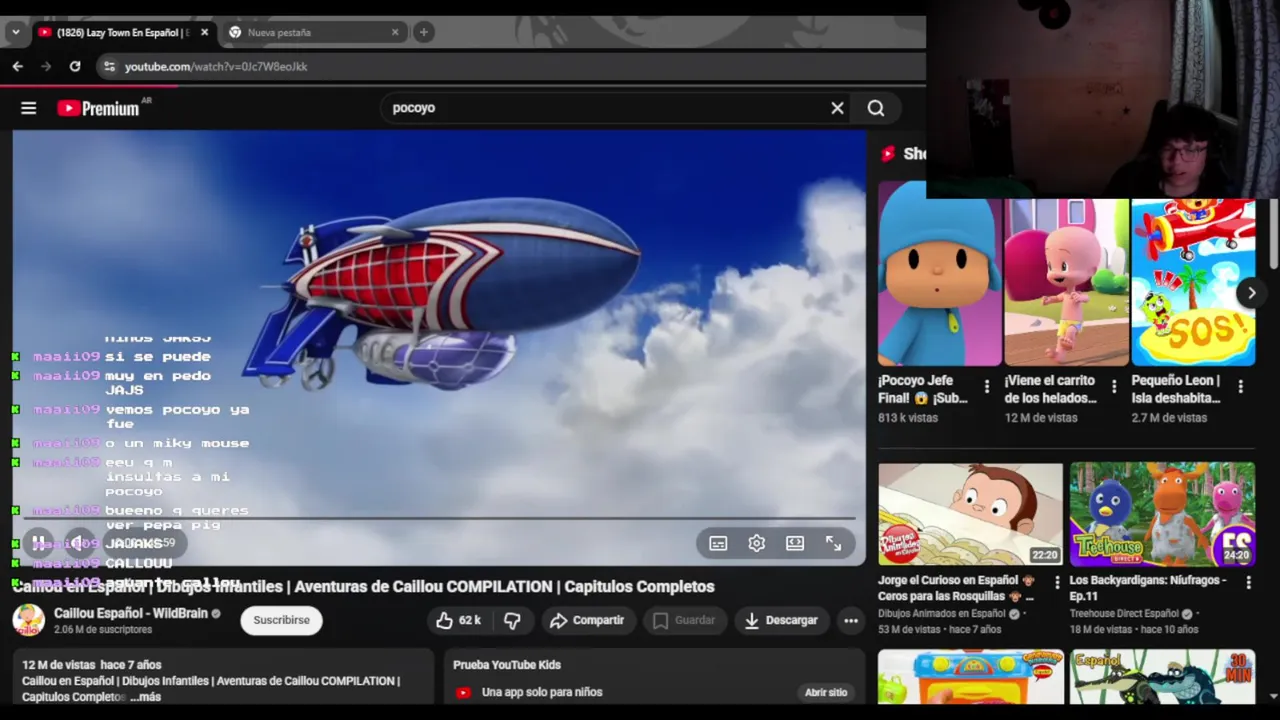
Task: Go back with the browser back arrow
Action: (17, 66)
